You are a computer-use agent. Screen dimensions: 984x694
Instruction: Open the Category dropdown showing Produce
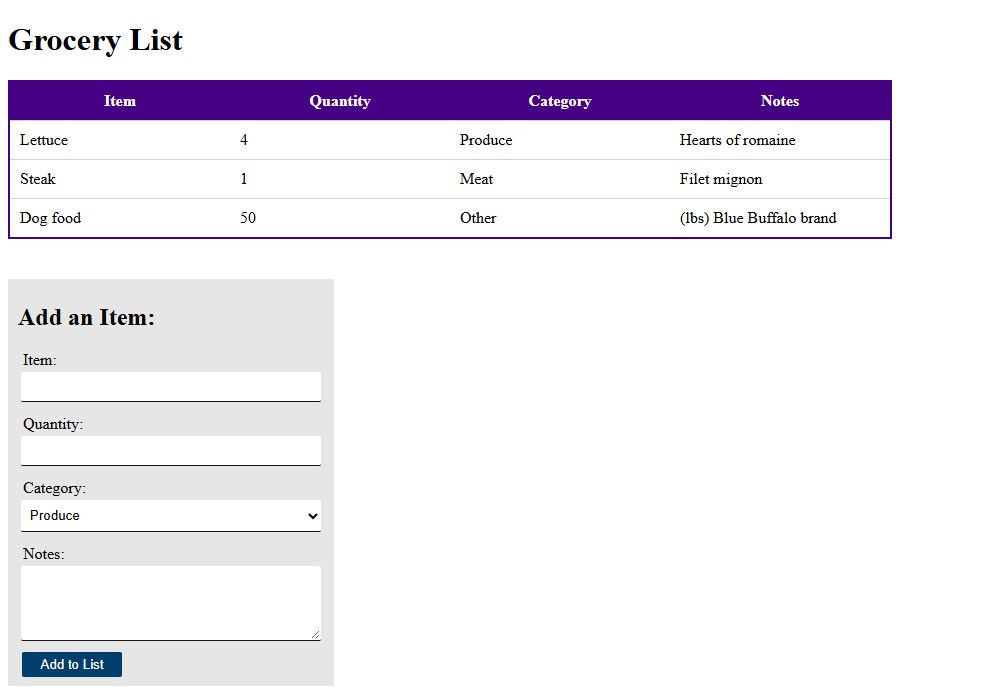pyautogui.click(x=171, y=515)
